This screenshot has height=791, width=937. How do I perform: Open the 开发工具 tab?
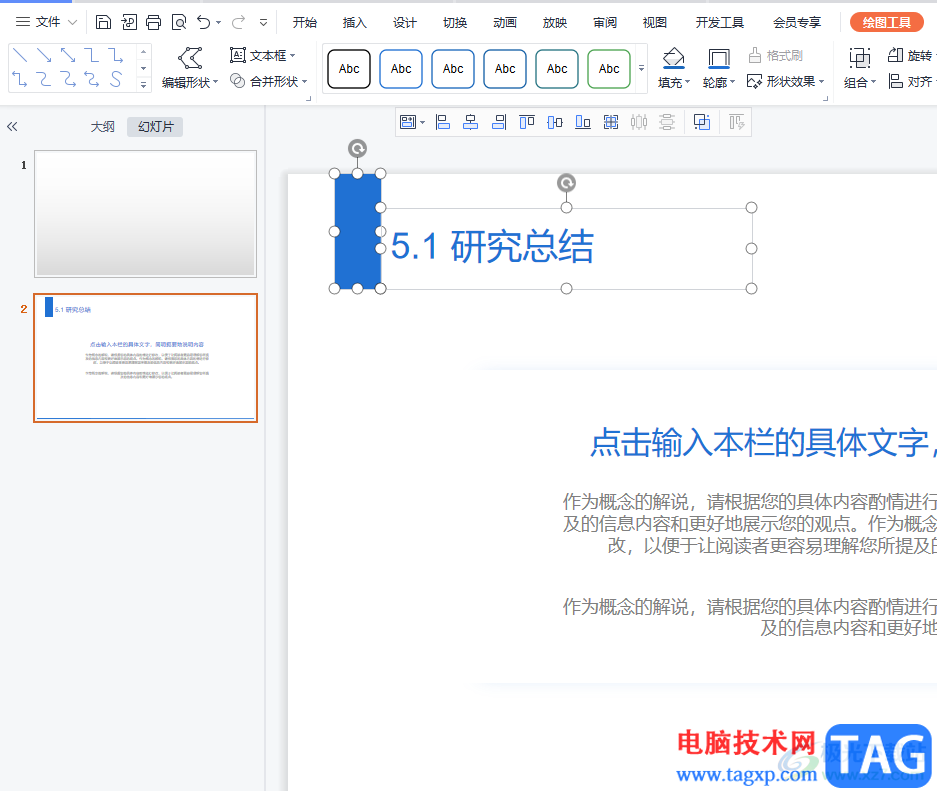coord(719,23)
